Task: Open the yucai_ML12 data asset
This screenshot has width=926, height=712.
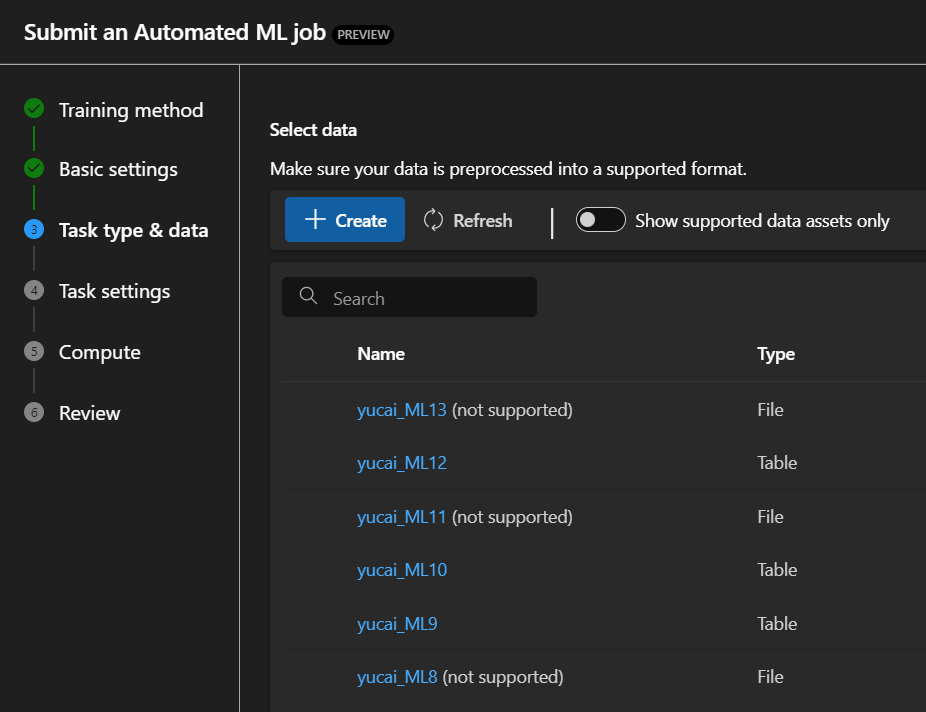Action: pyautogui.click(x=401, y=463)
